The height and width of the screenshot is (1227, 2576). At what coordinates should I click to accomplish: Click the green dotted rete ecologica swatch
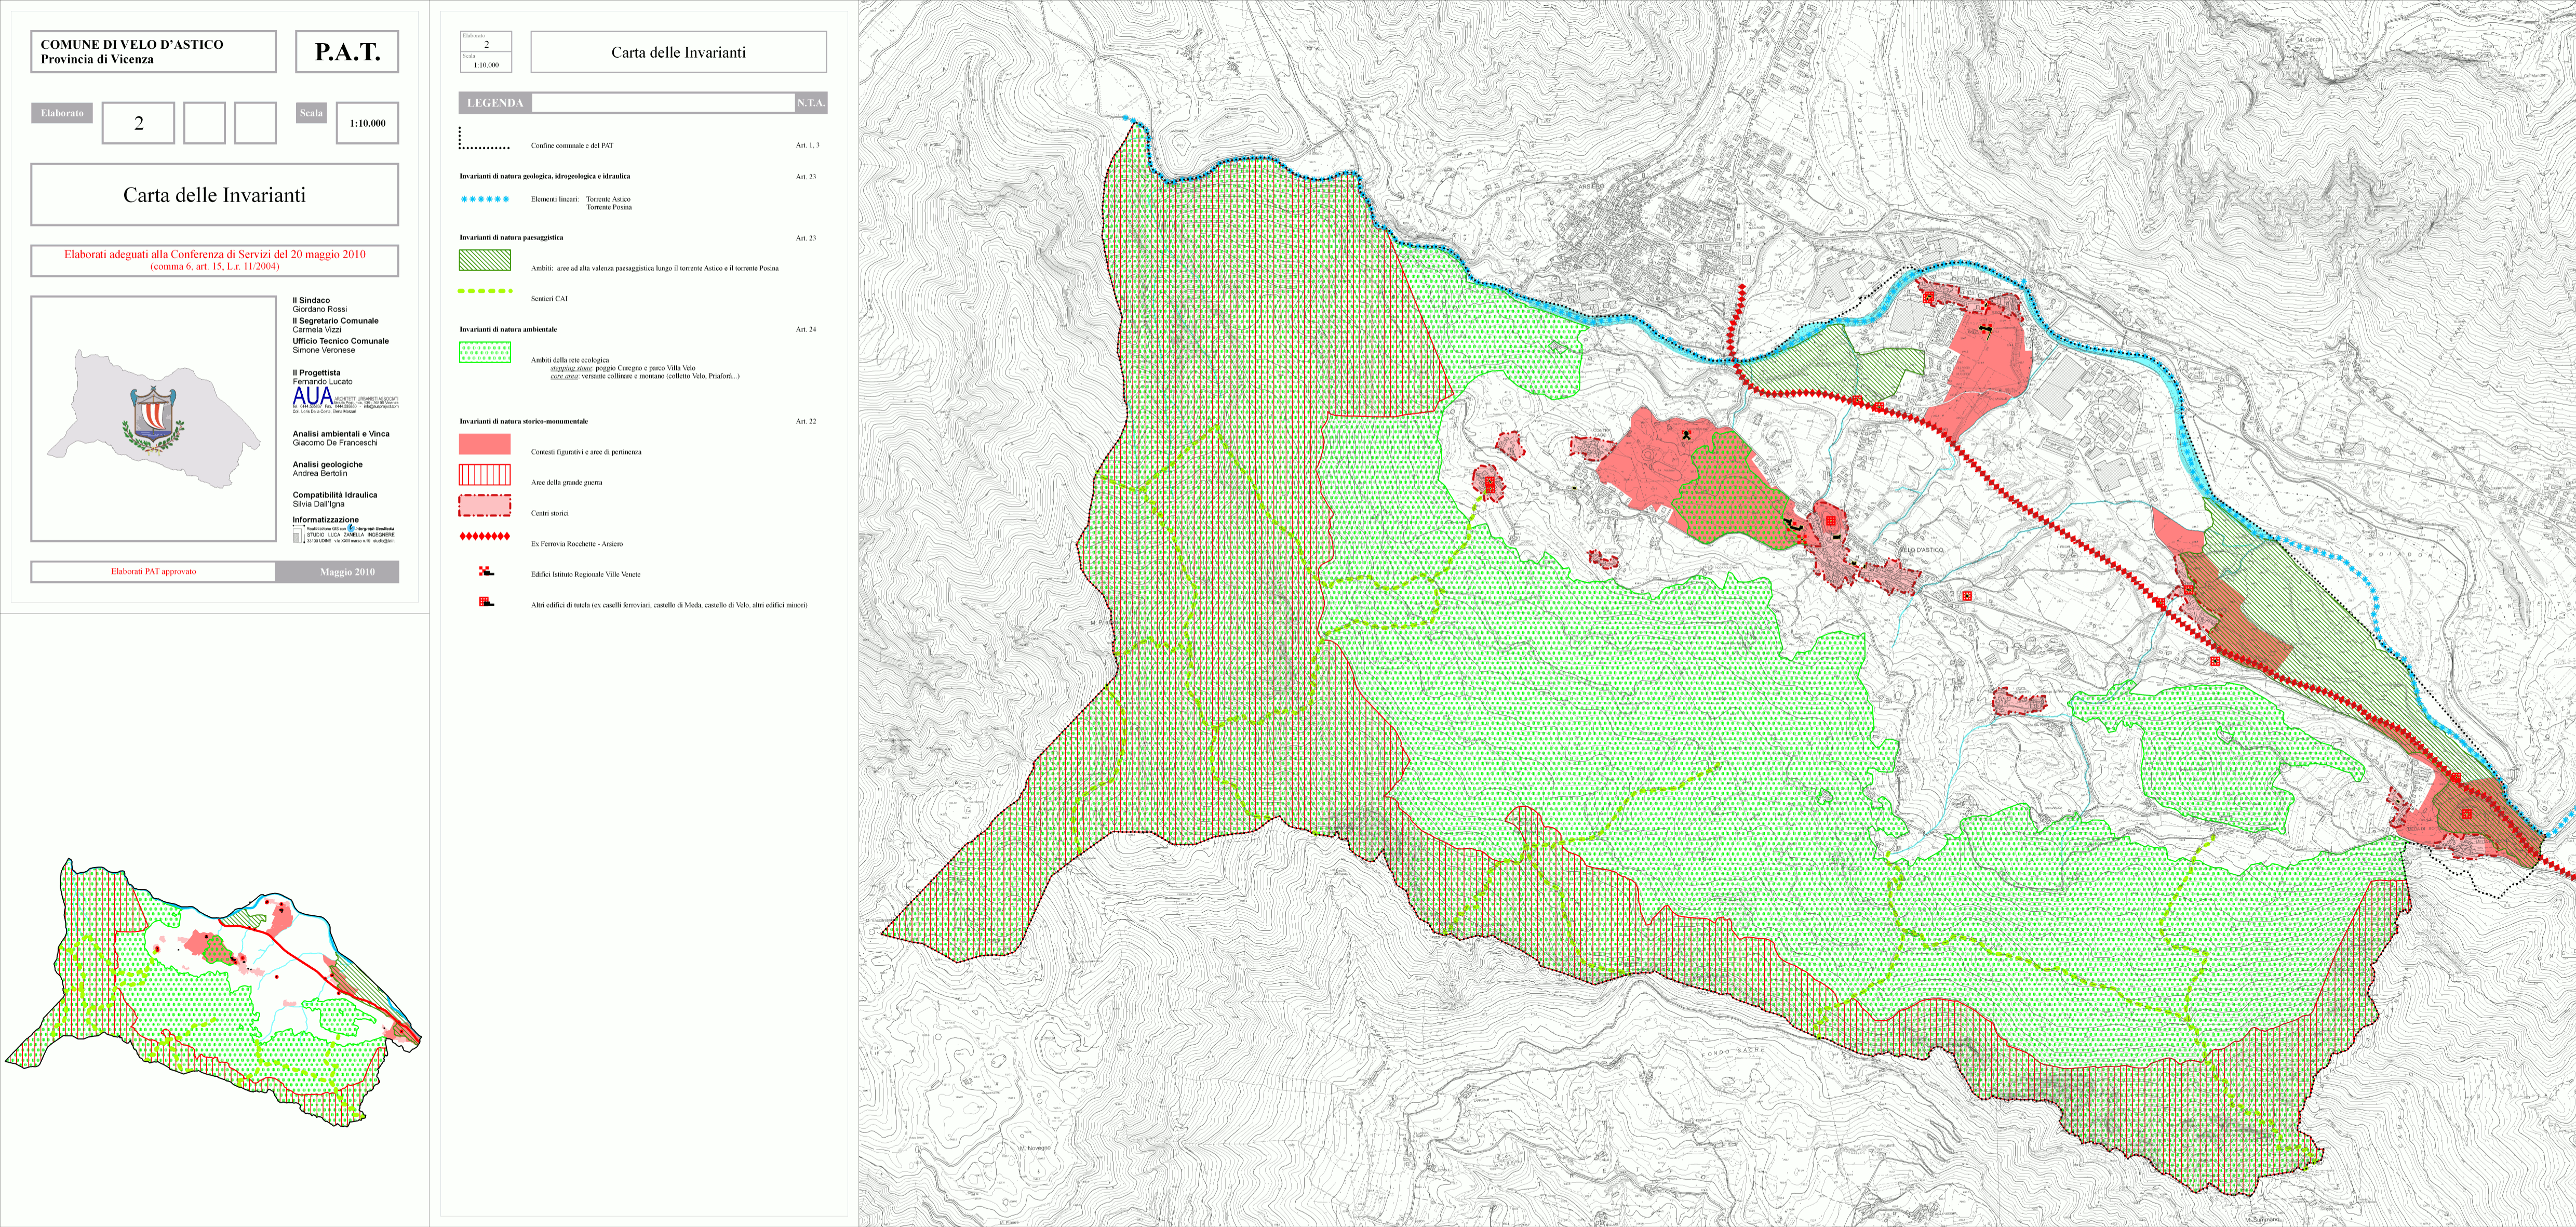[485, 353]
